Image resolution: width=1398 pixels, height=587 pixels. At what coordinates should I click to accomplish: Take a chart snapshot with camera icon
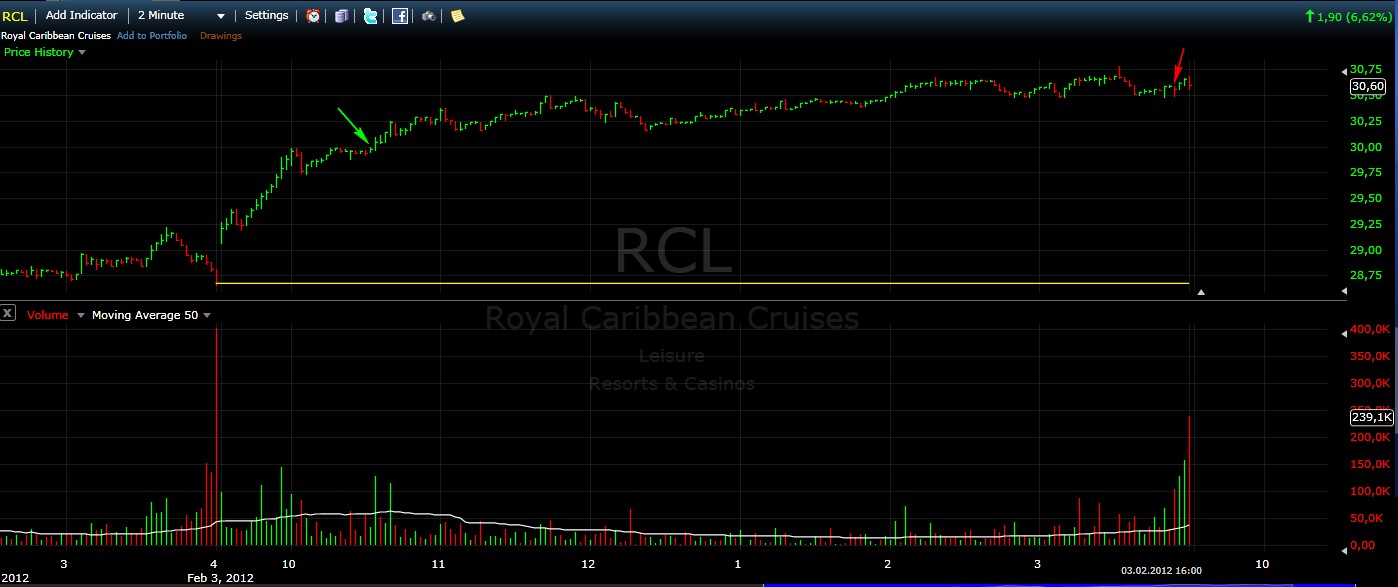click(428, 16)
